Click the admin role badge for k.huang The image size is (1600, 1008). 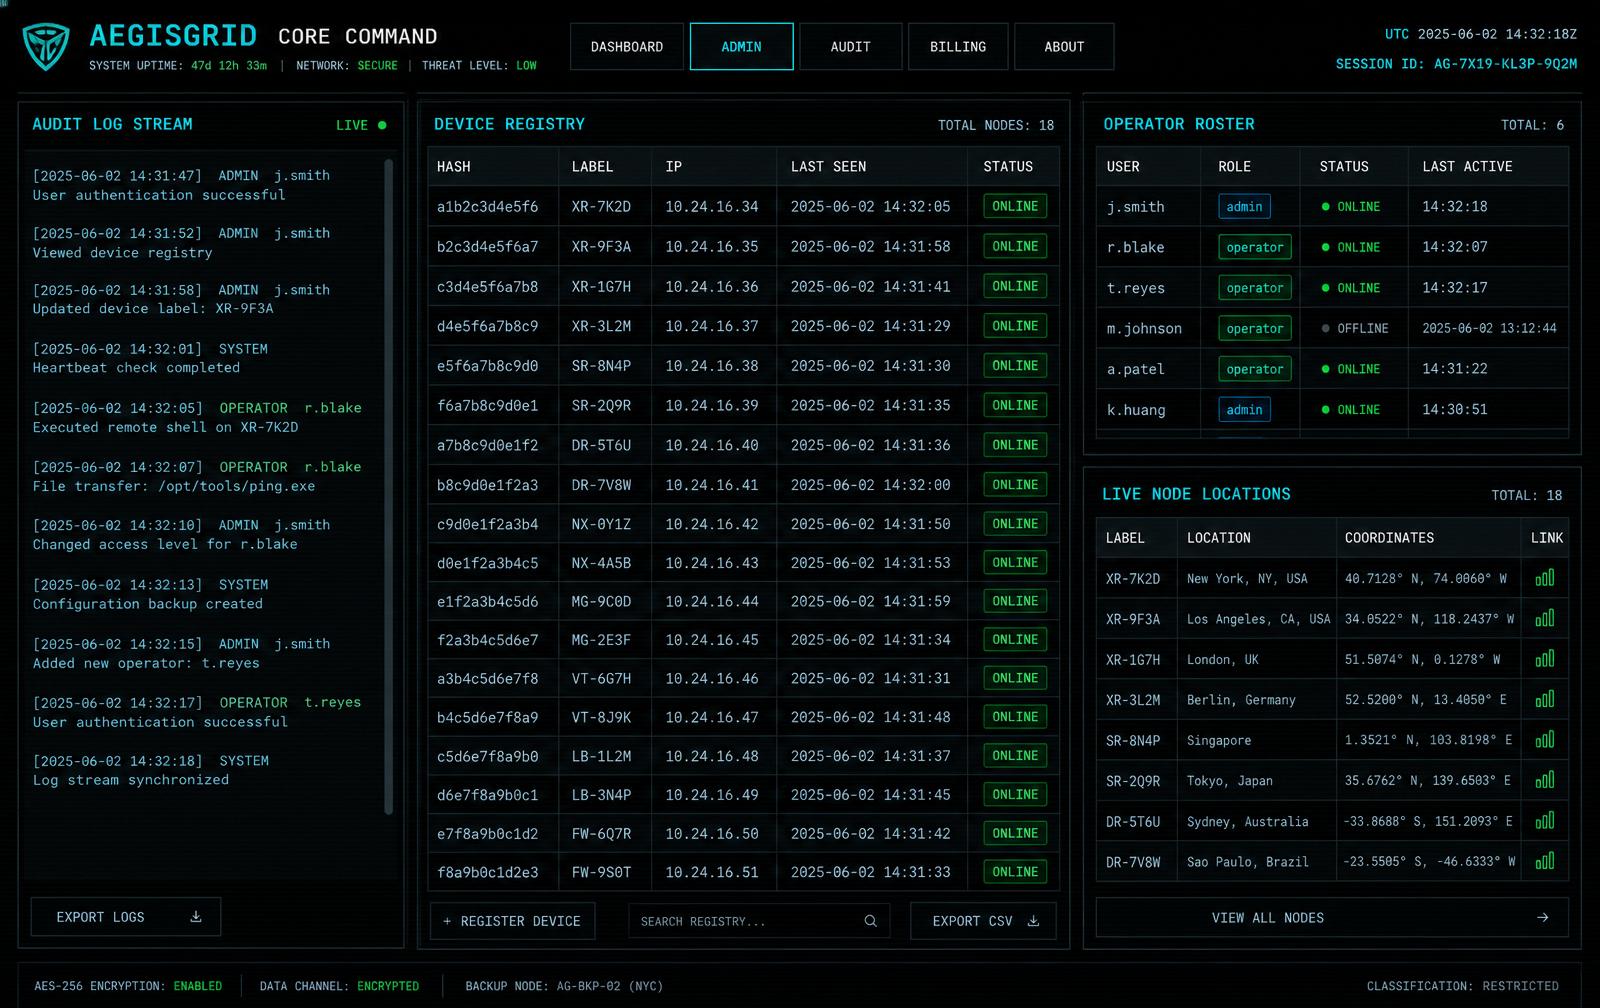click(x=1244, y=410)
